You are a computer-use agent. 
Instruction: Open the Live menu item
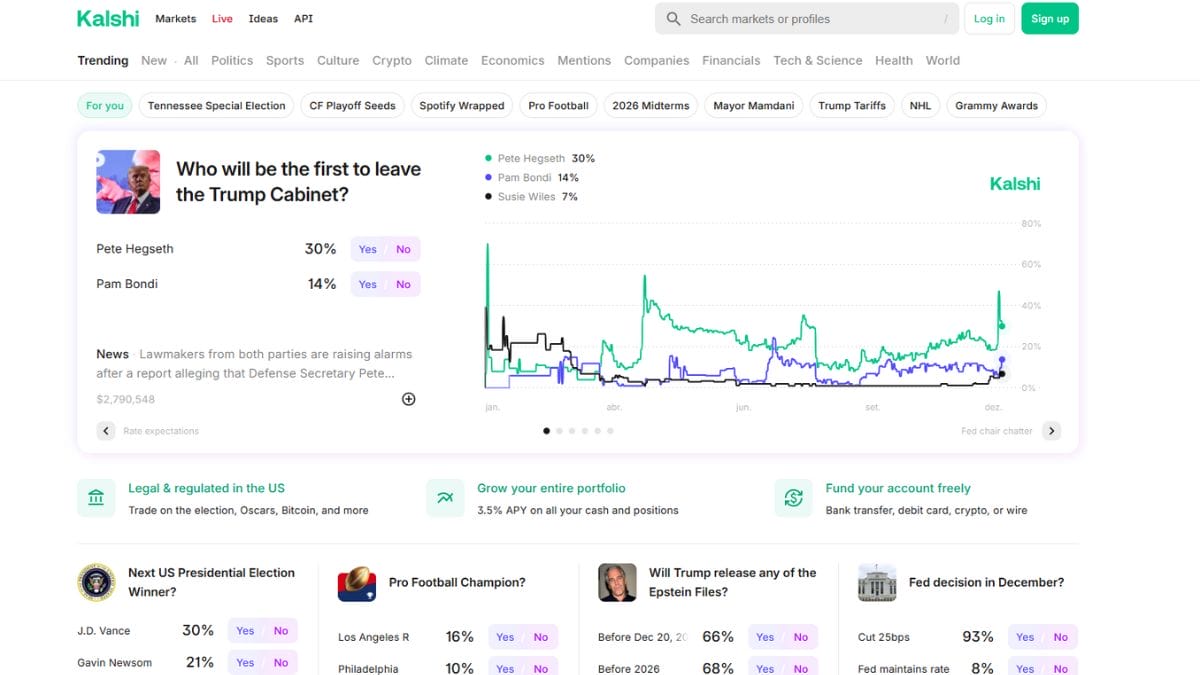coord(222,19)
